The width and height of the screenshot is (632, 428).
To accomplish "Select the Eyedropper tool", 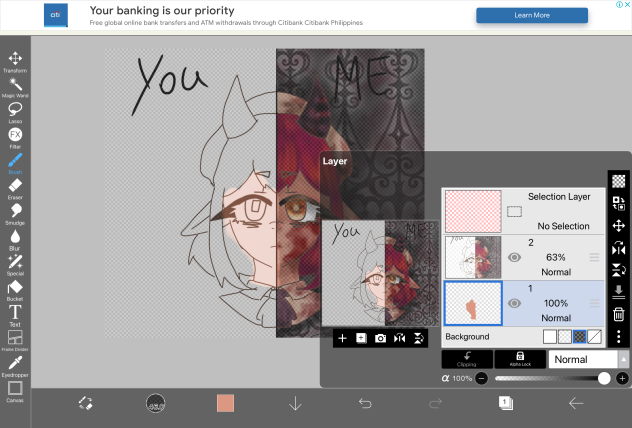I will [15, 364].
